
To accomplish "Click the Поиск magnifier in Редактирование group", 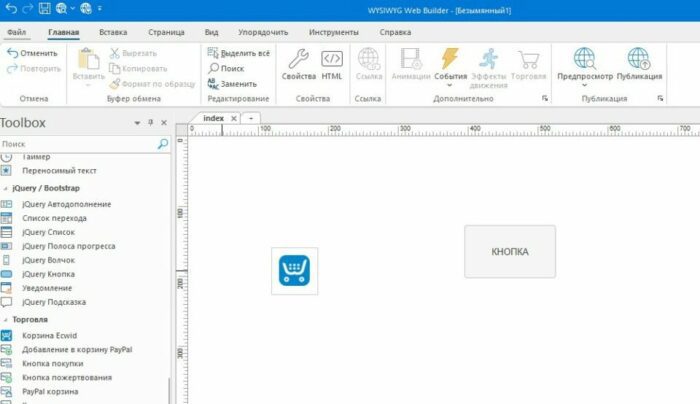I will (226, 68).
